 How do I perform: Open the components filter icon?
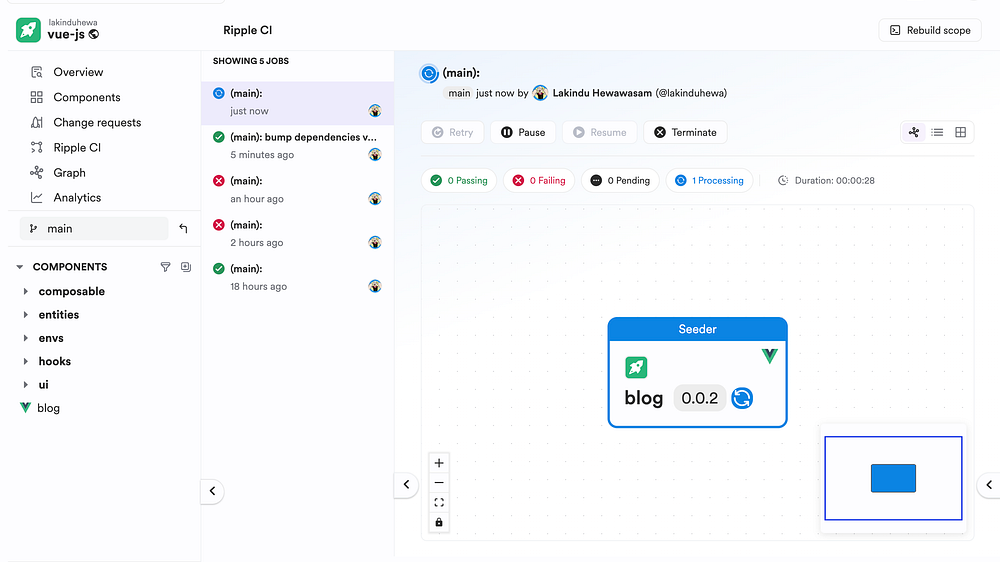point(165,267)
